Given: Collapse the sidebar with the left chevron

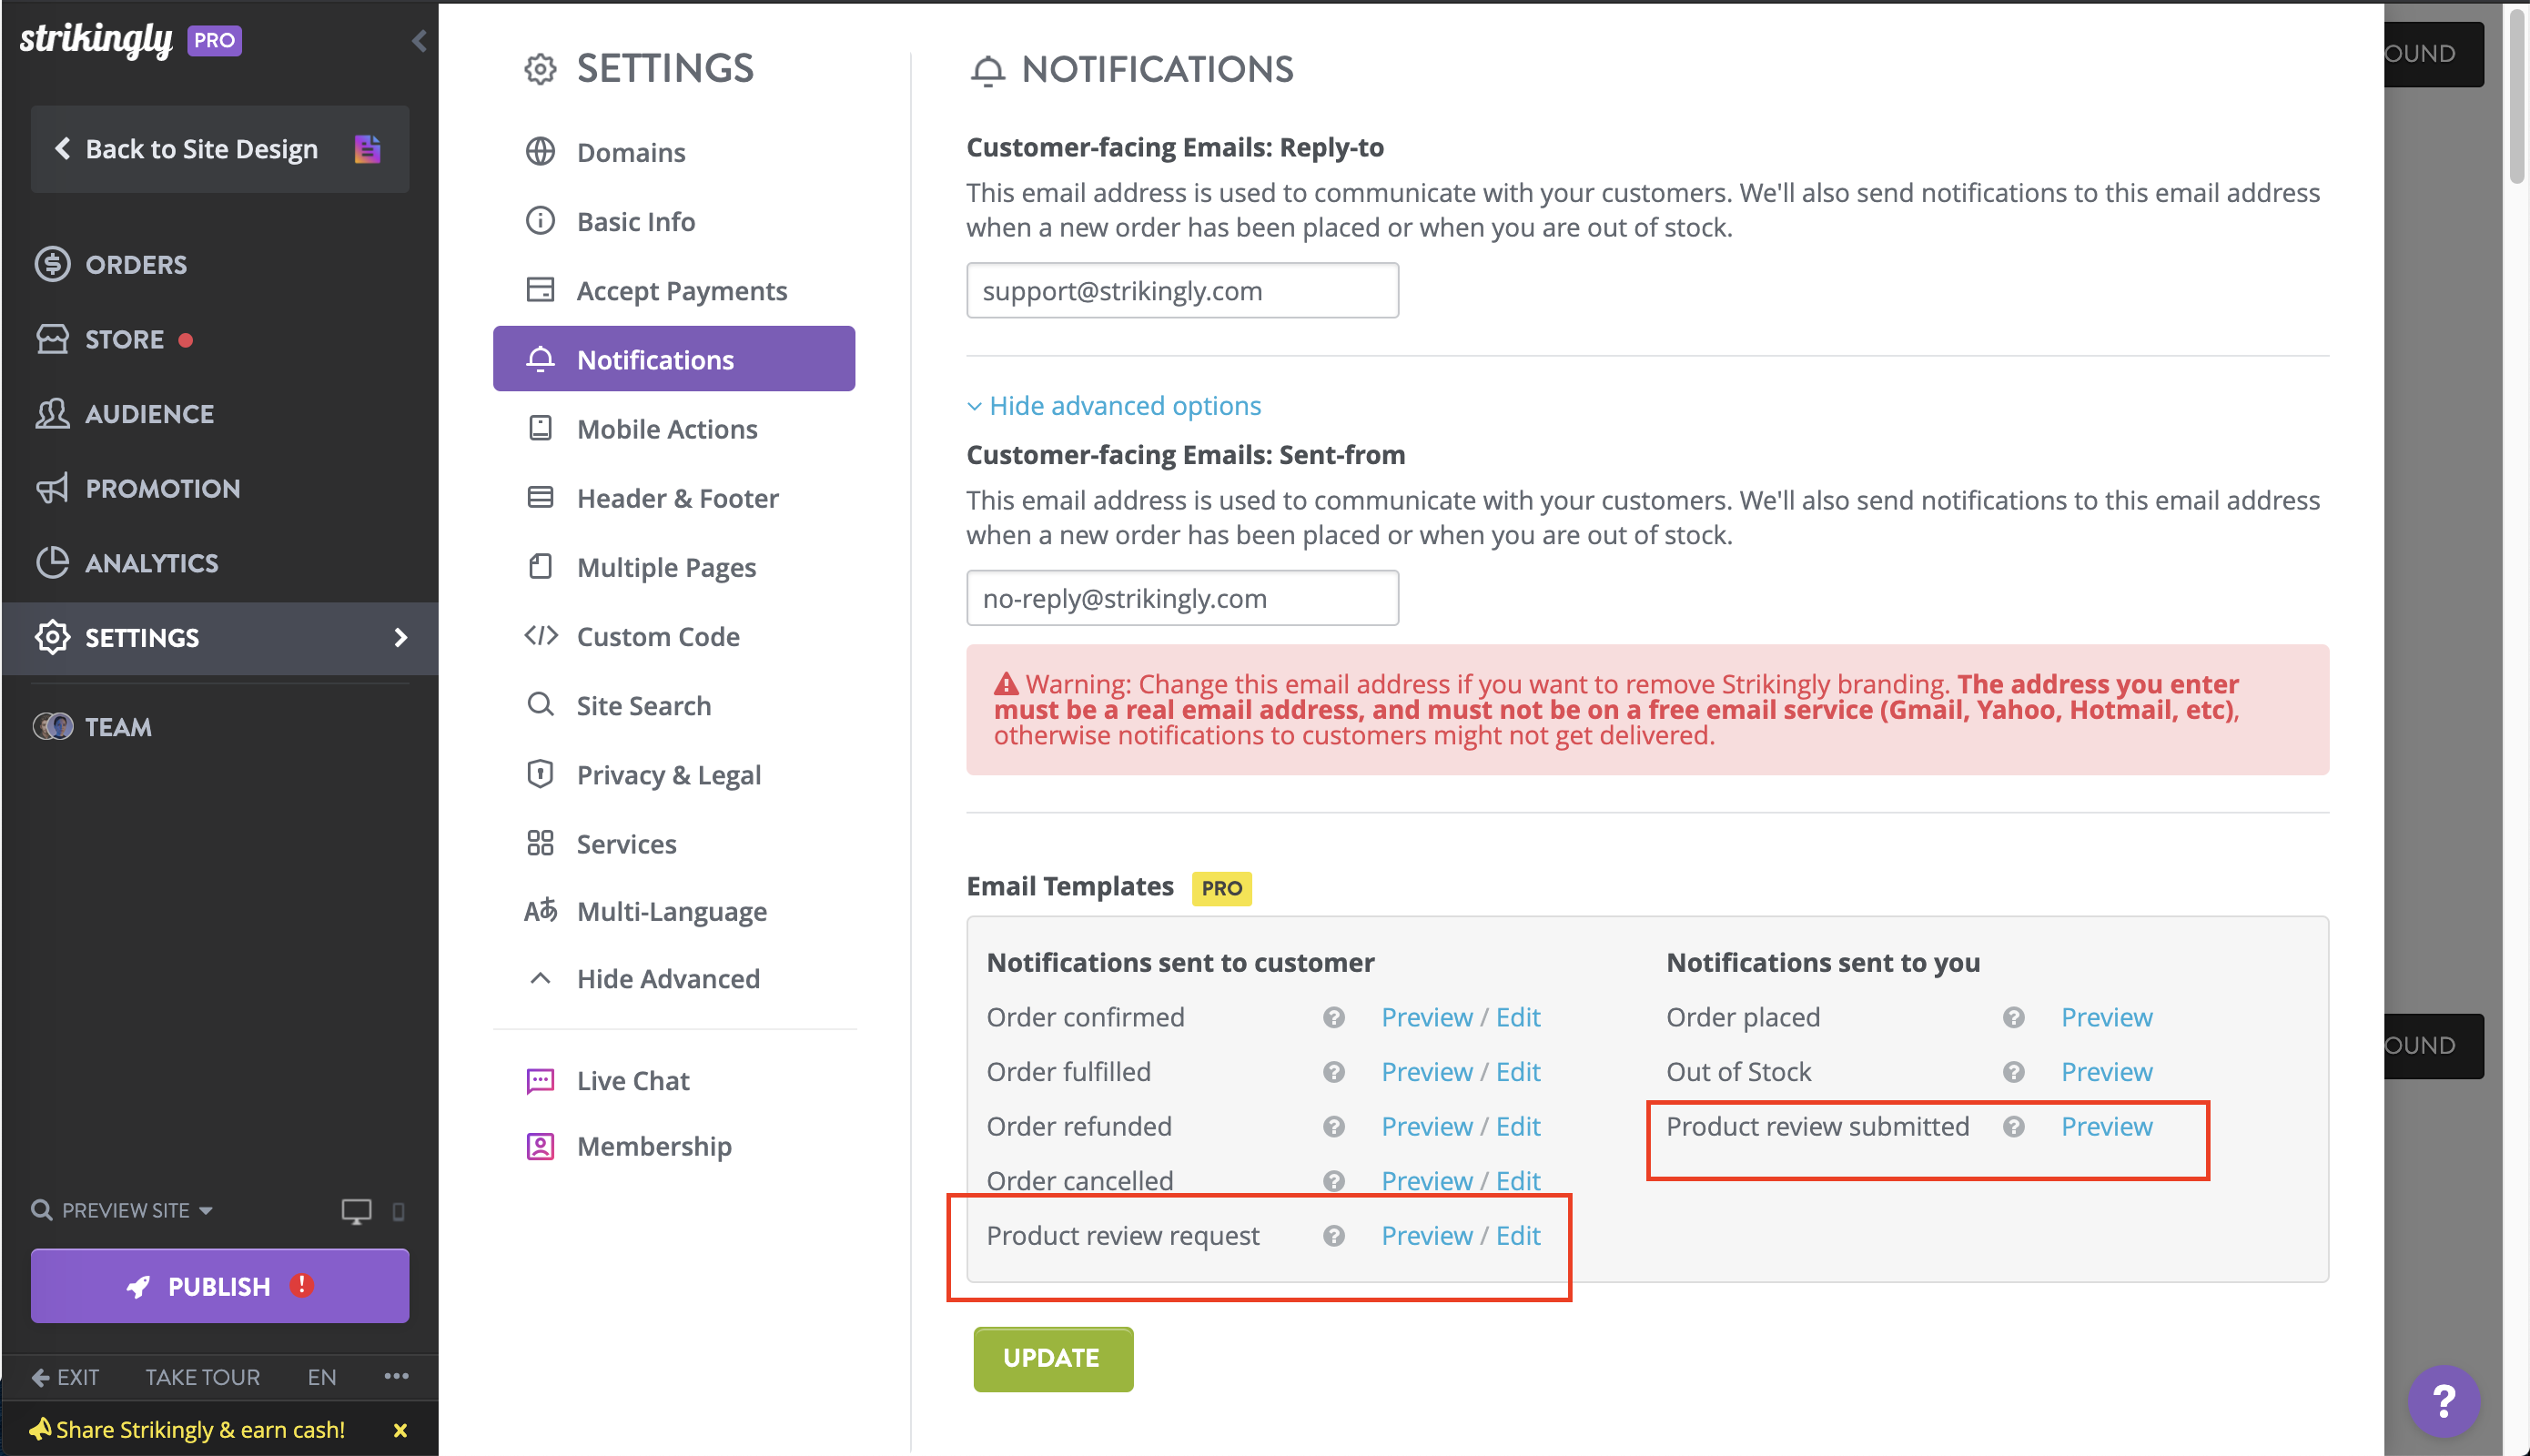Looking at the screenshot, I should coord(419,41).
